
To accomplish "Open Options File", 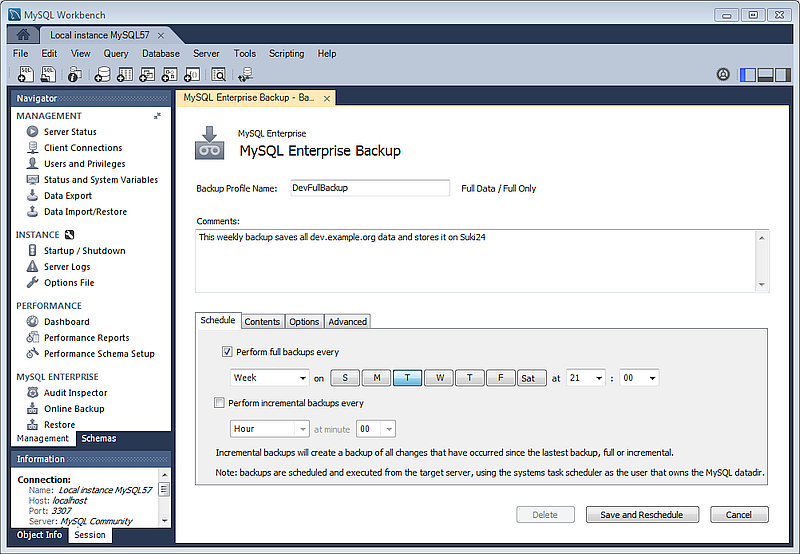I will click(x=69, y=283).
